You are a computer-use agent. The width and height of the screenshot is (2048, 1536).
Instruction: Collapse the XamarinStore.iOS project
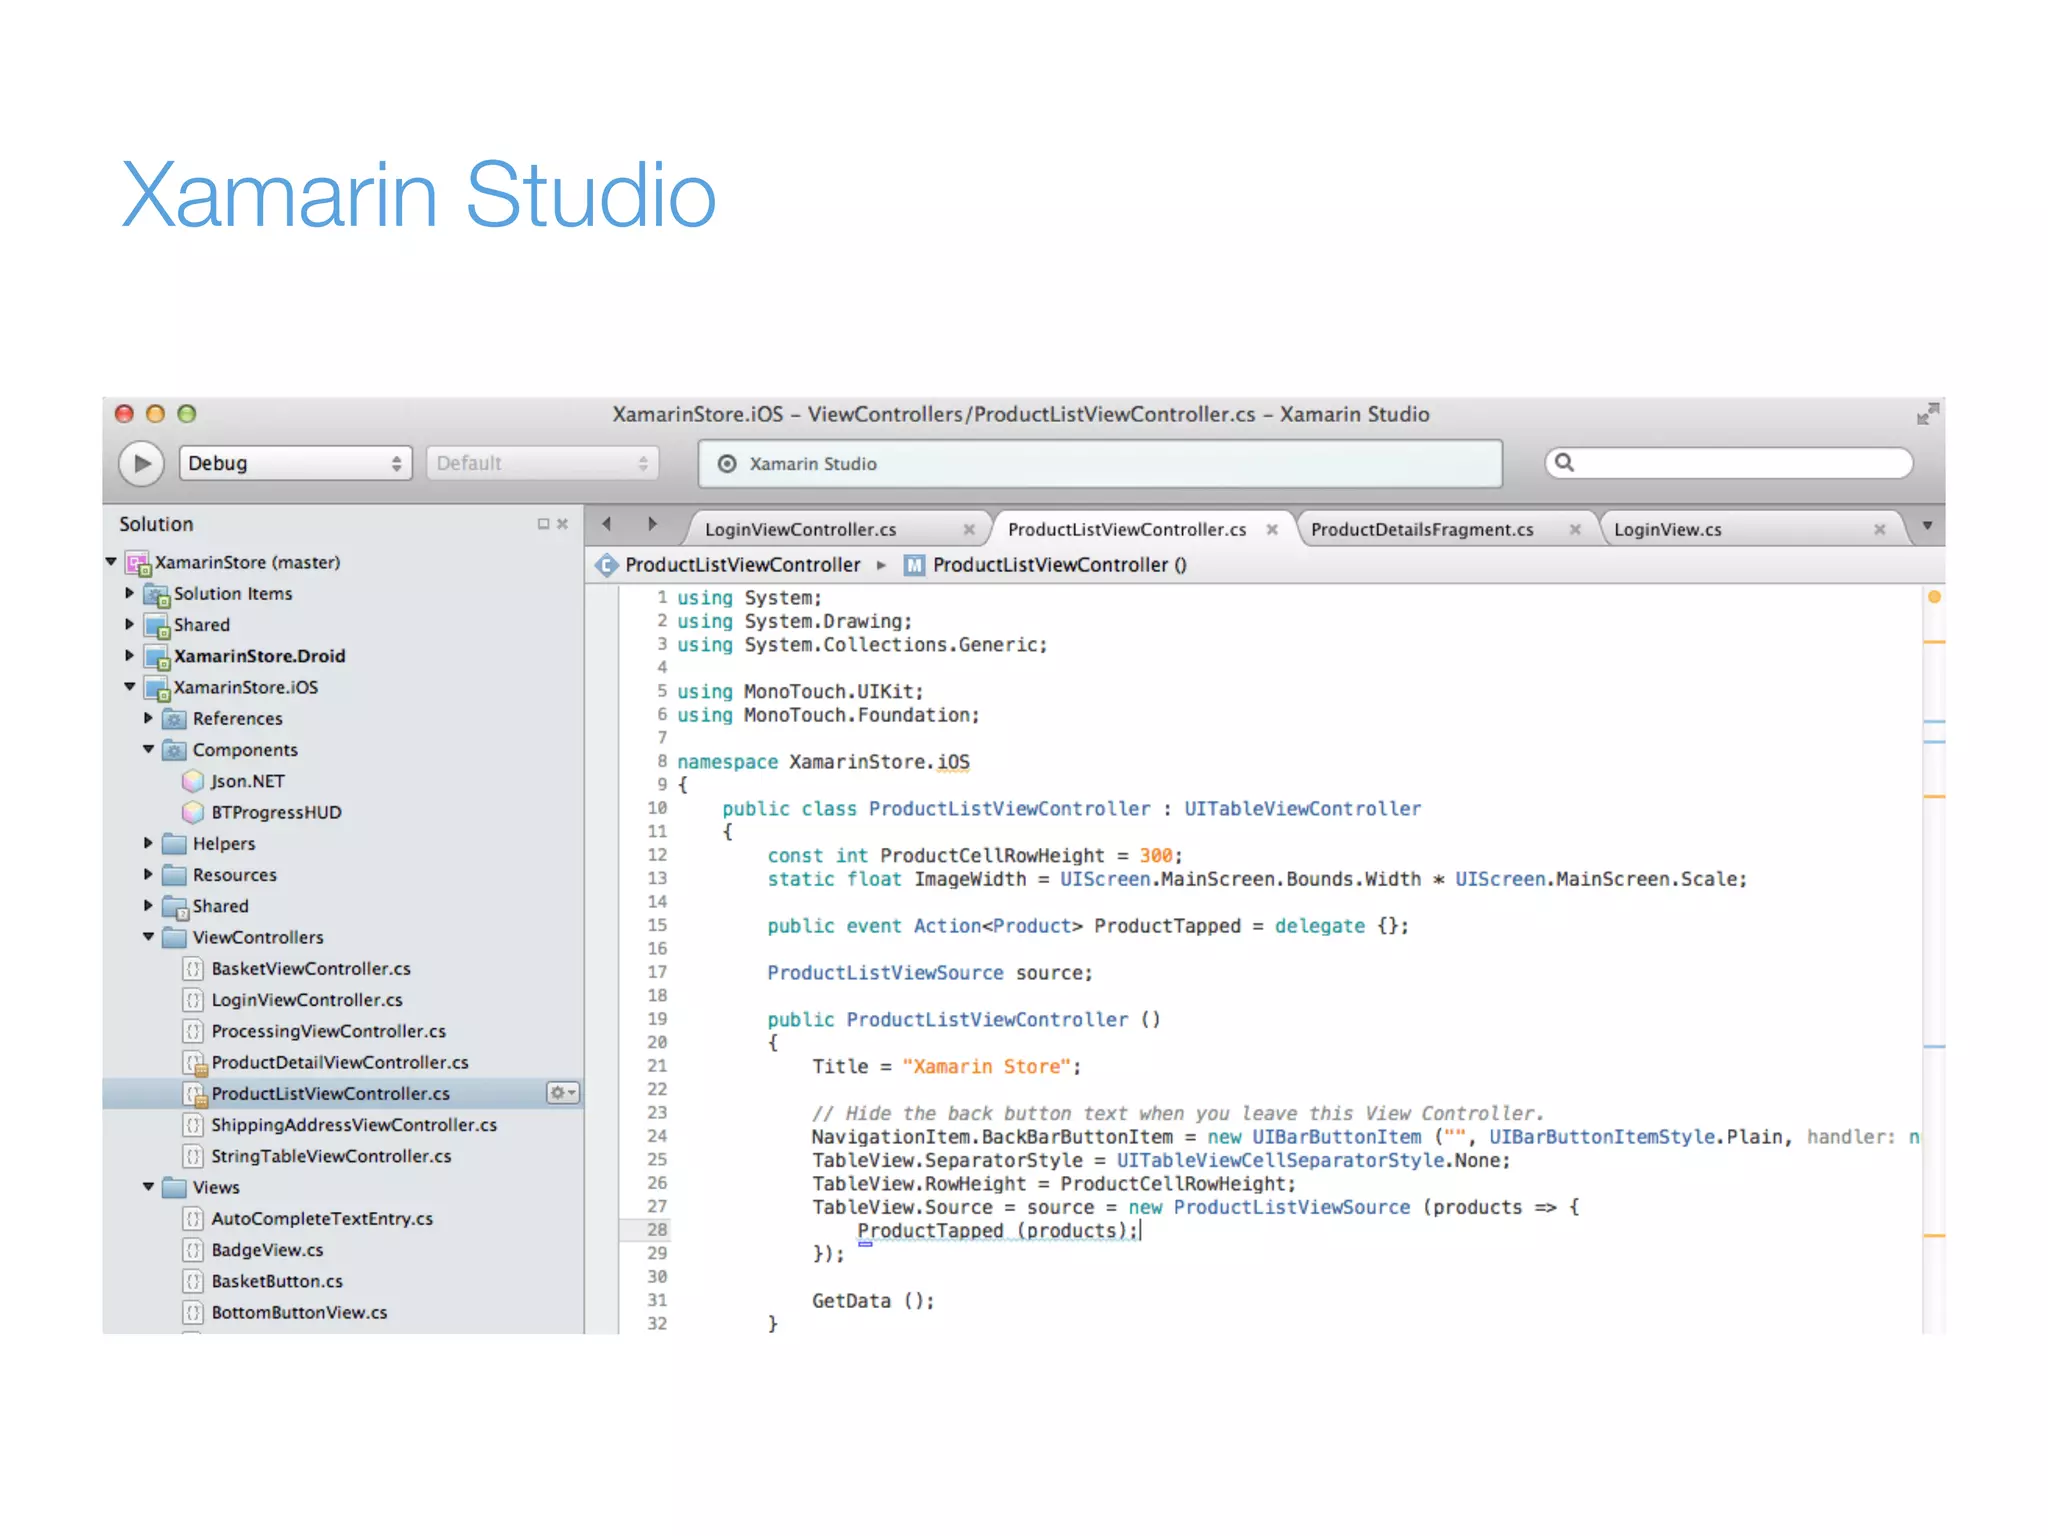coord(130,687)
